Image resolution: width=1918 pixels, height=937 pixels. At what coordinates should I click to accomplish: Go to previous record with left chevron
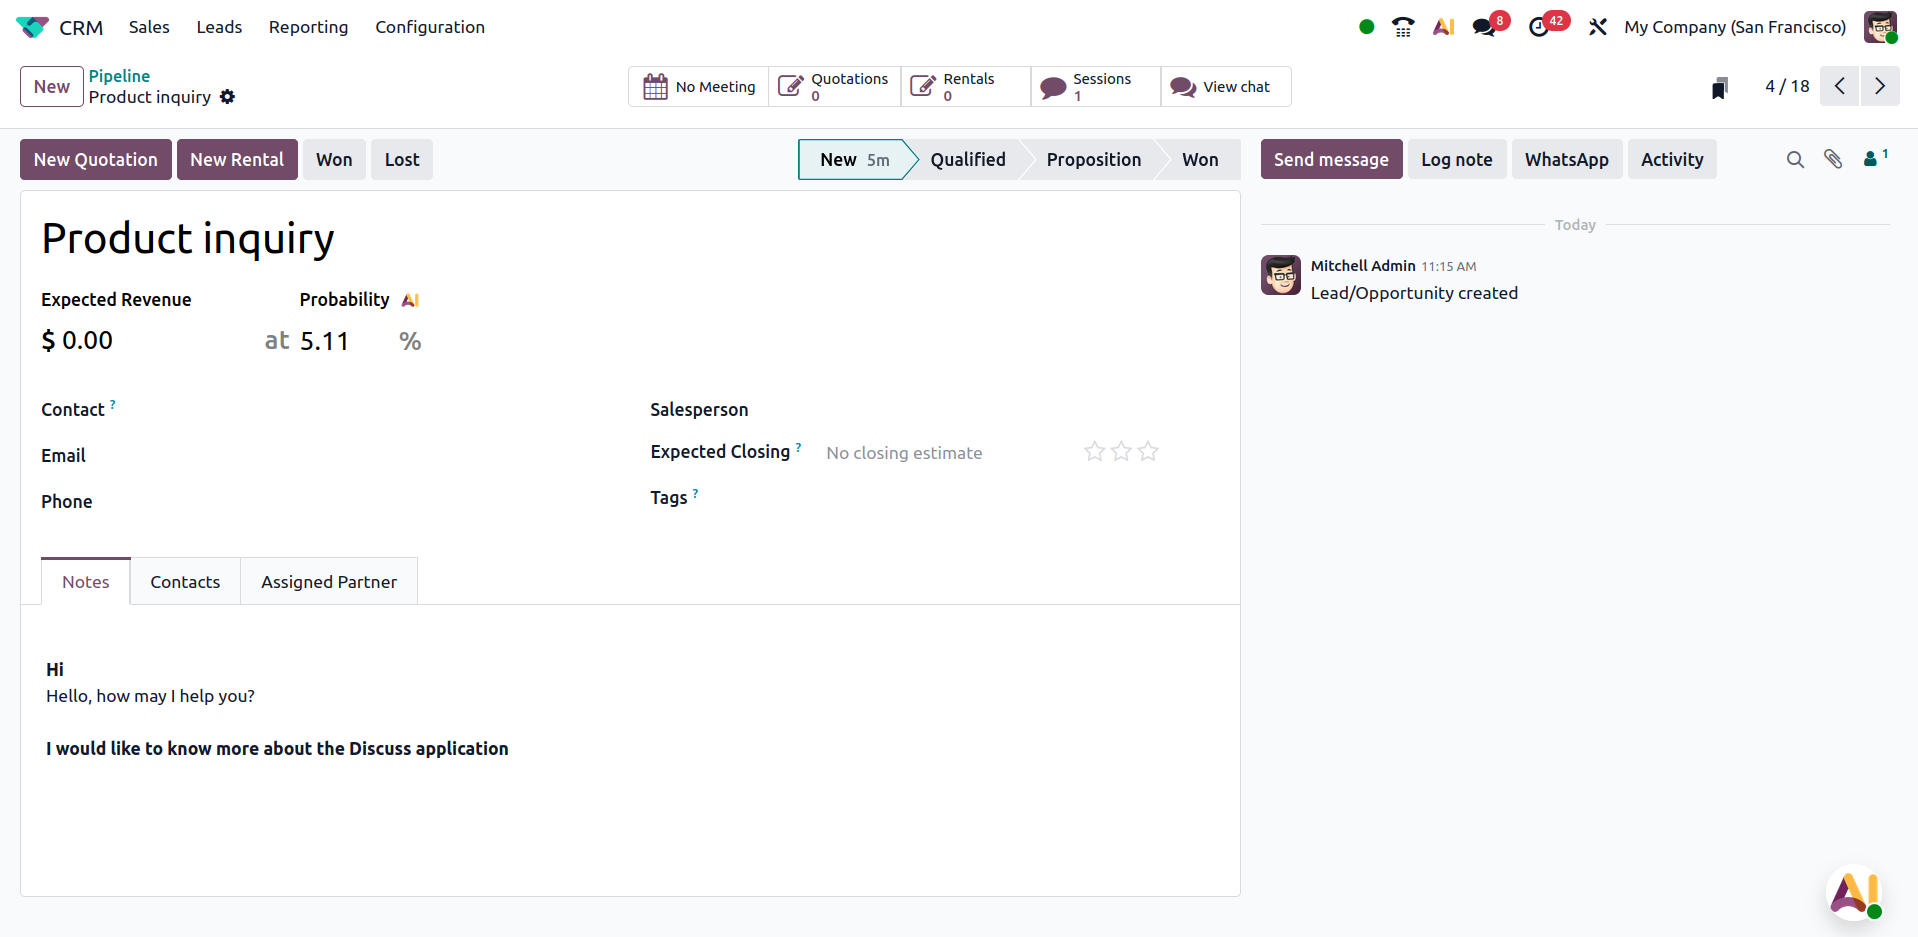[x=1840, y=86]
